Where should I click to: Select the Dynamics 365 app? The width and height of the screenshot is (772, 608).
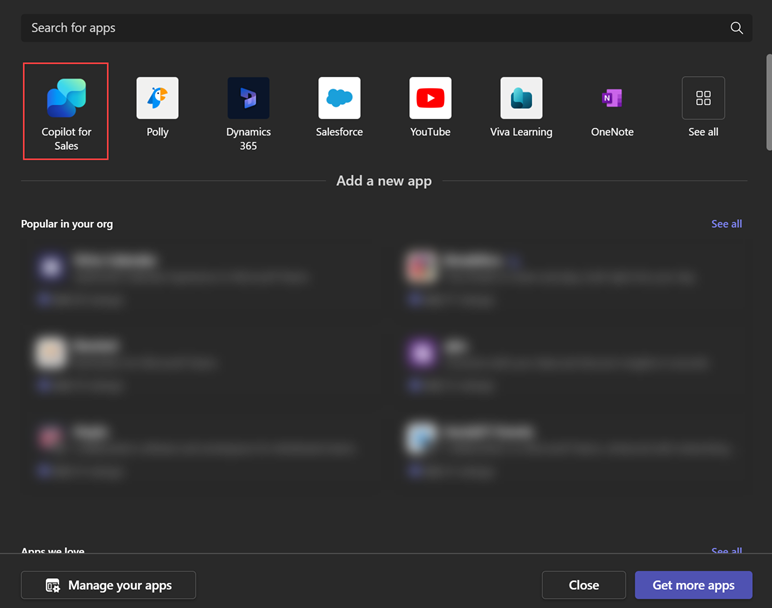coord(248,98)
